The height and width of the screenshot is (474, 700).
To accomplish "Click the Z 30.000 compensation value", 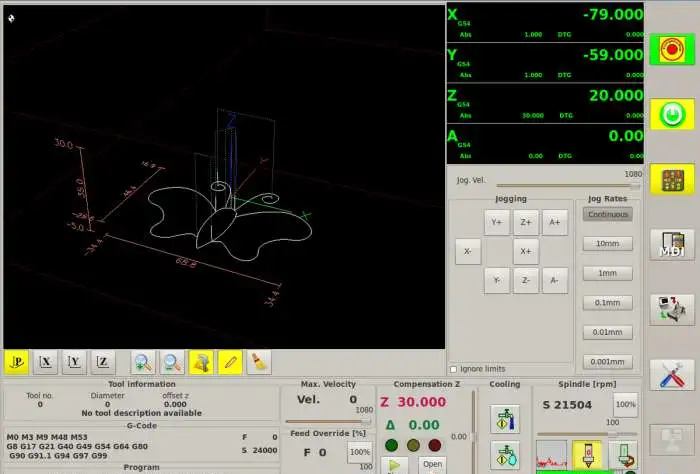I will pyautogui.click(x=413, y=402).
